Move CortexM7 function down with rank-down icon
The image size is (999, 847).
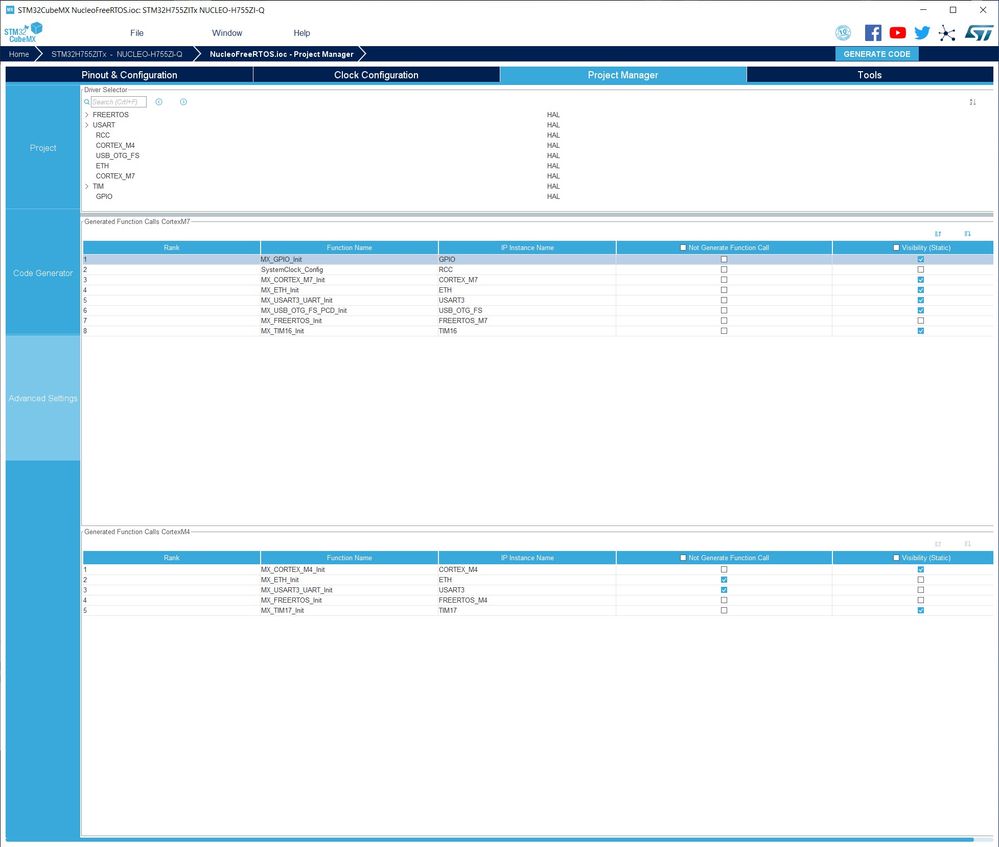pos(967,234)
